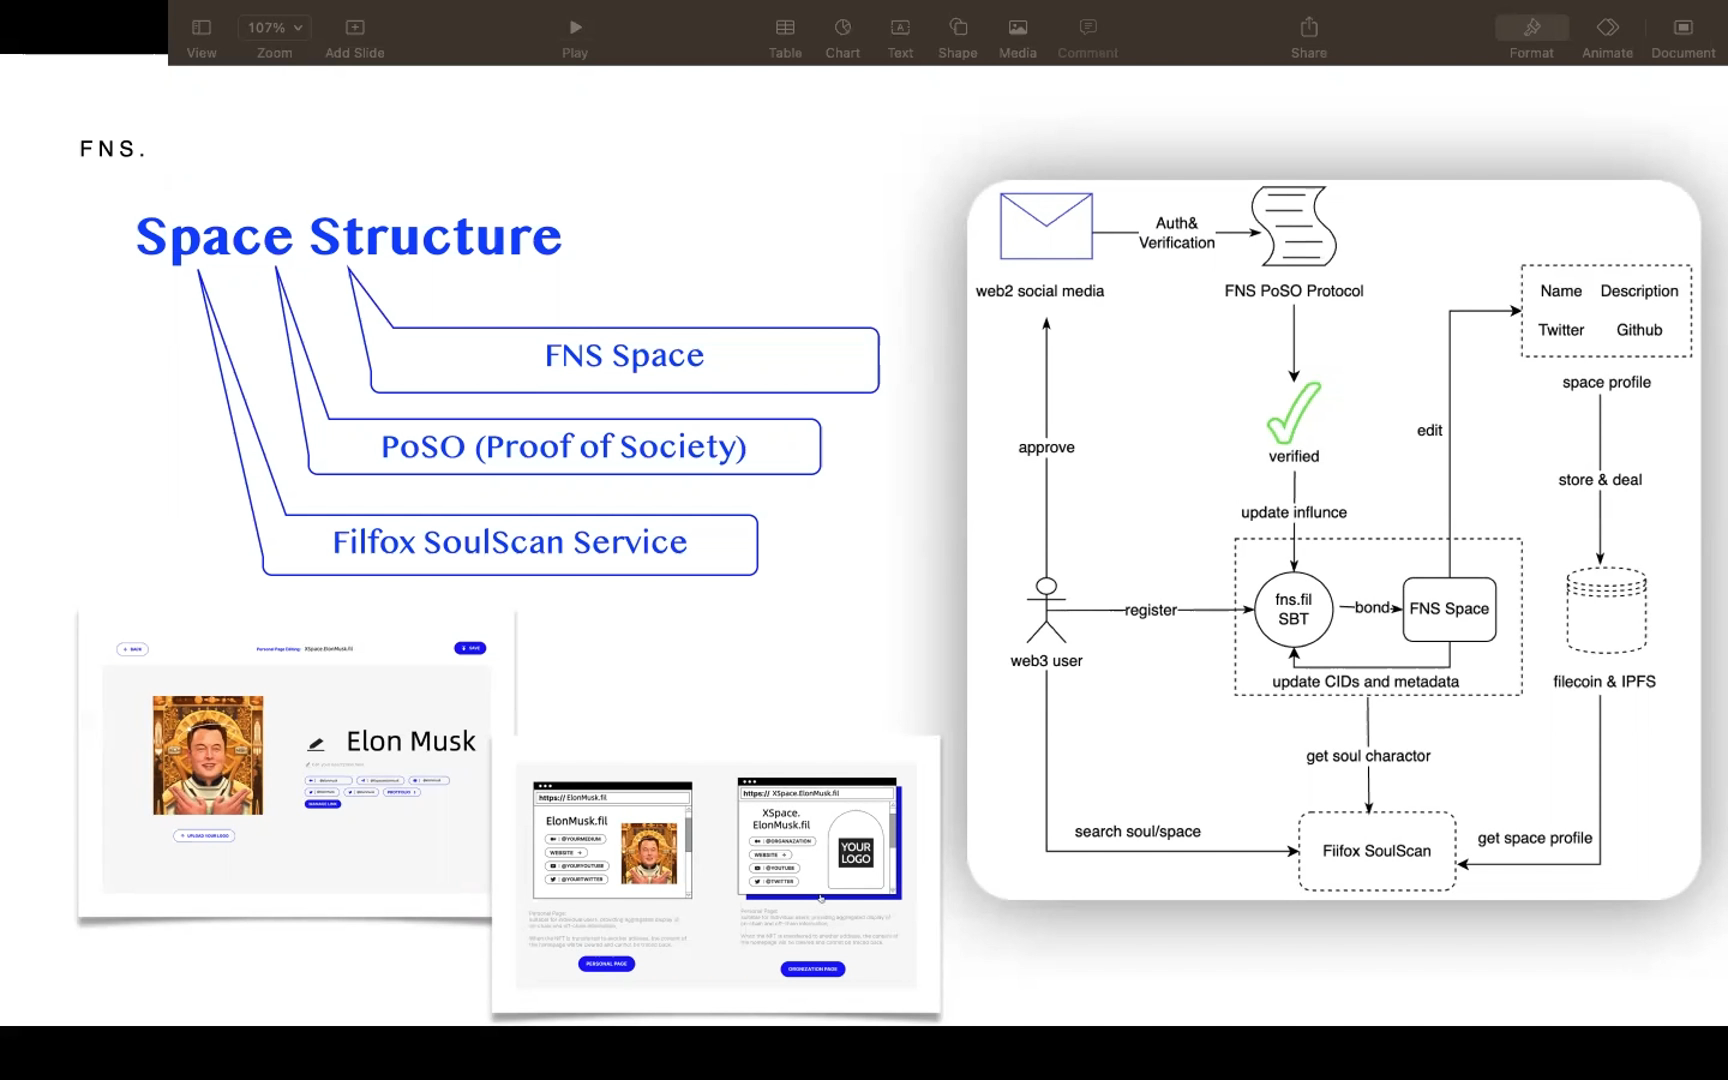Image resolution: width=1728 pixels, height=1080 pixels.
Task: Click the Description label in profile box
Action: 1639,291
